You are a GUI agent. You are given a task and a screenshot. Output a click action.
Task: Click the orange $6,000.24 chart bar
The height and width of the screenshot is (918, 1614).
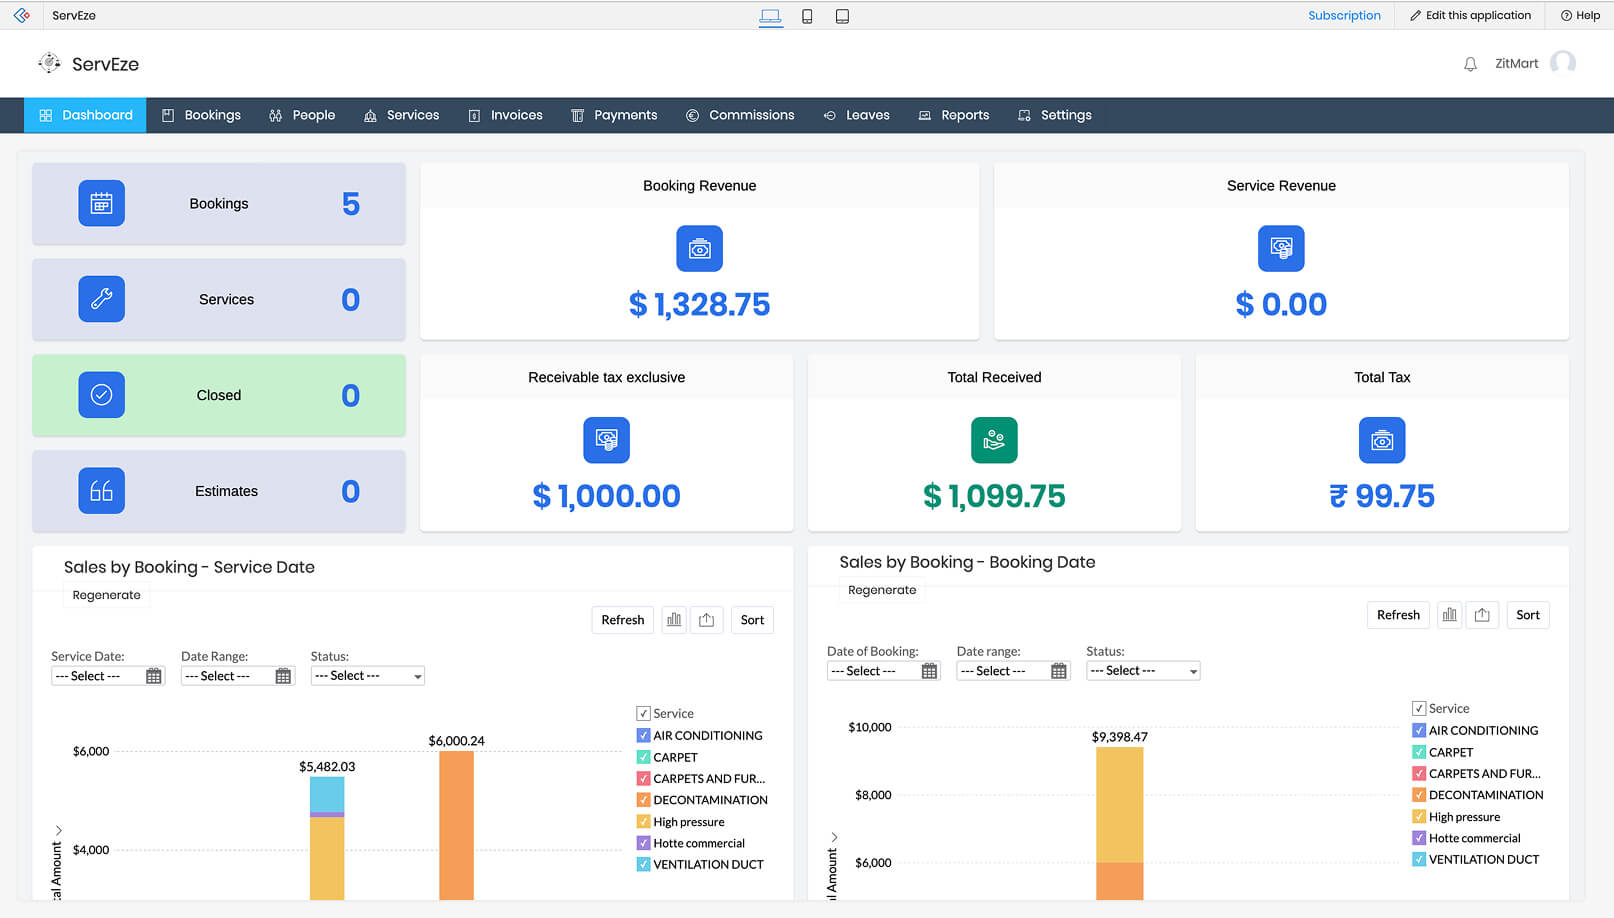coord(456,825)
